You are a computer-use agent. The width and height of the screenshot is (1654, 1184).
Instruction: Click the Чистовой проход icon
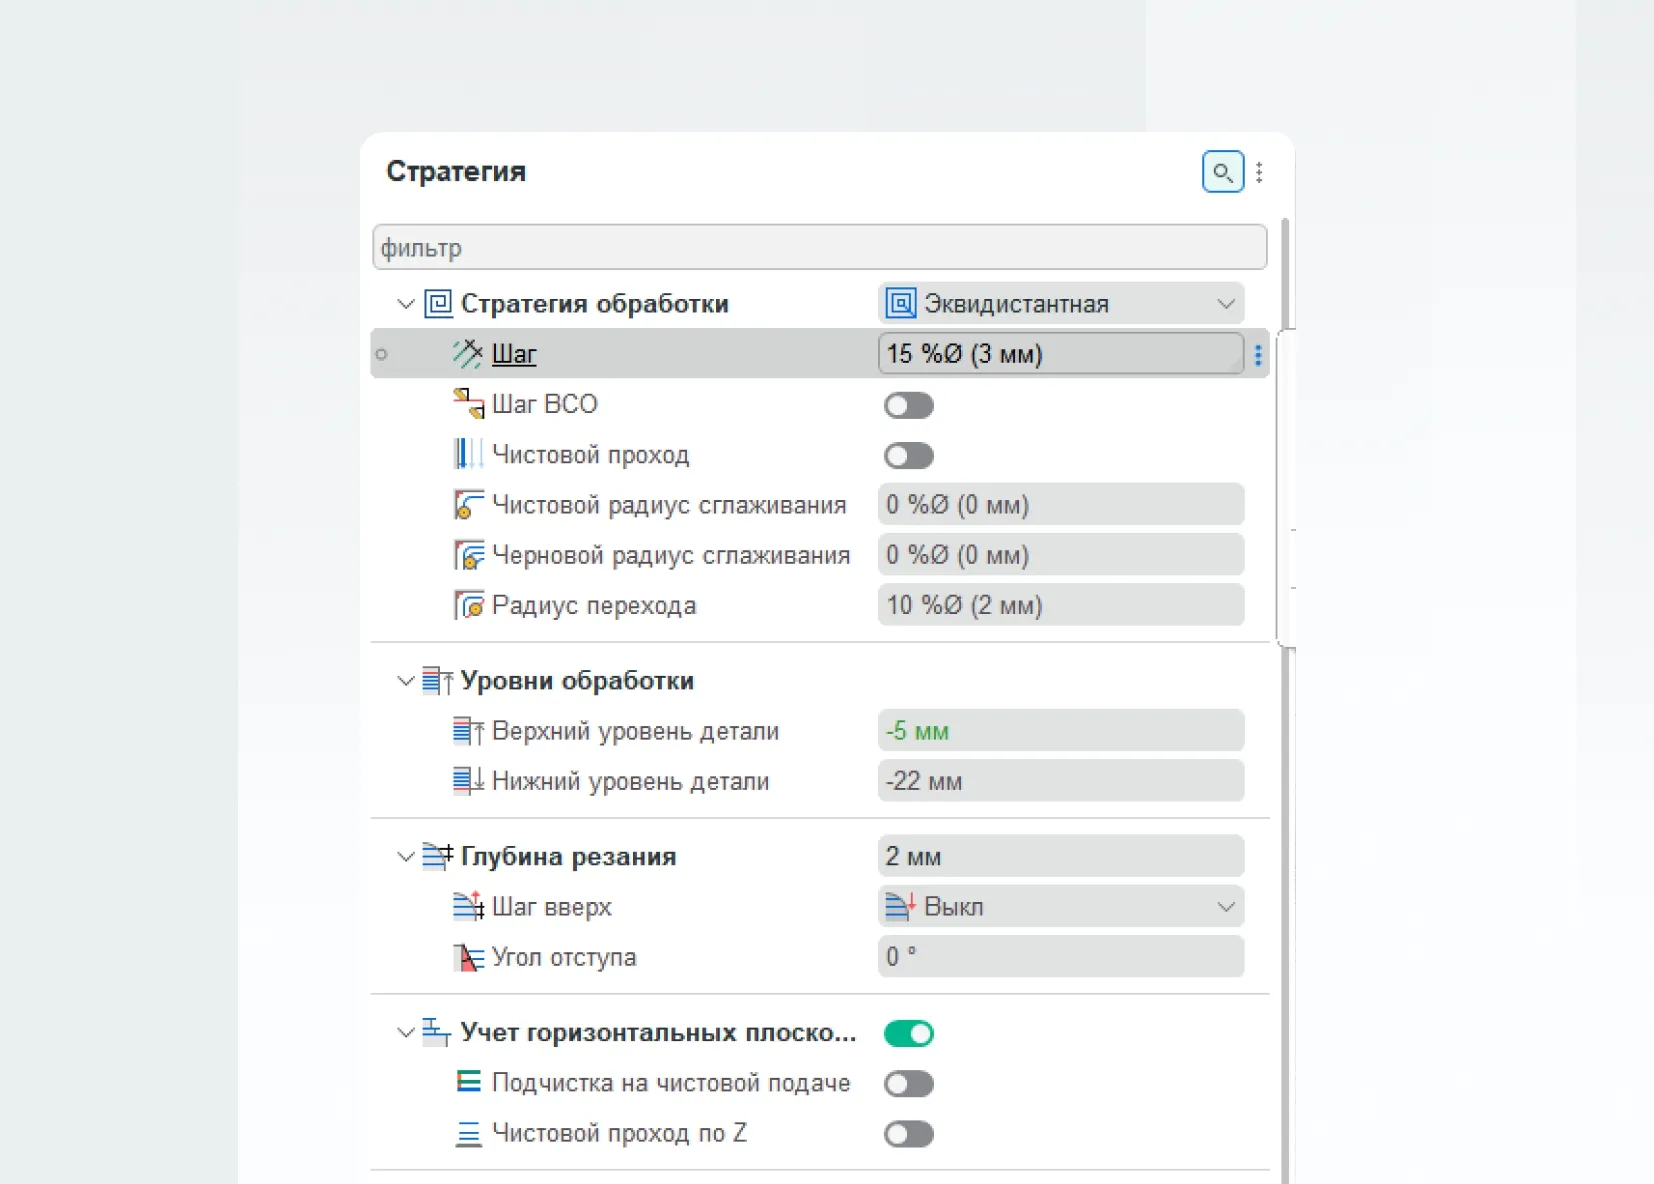(468, 454)
